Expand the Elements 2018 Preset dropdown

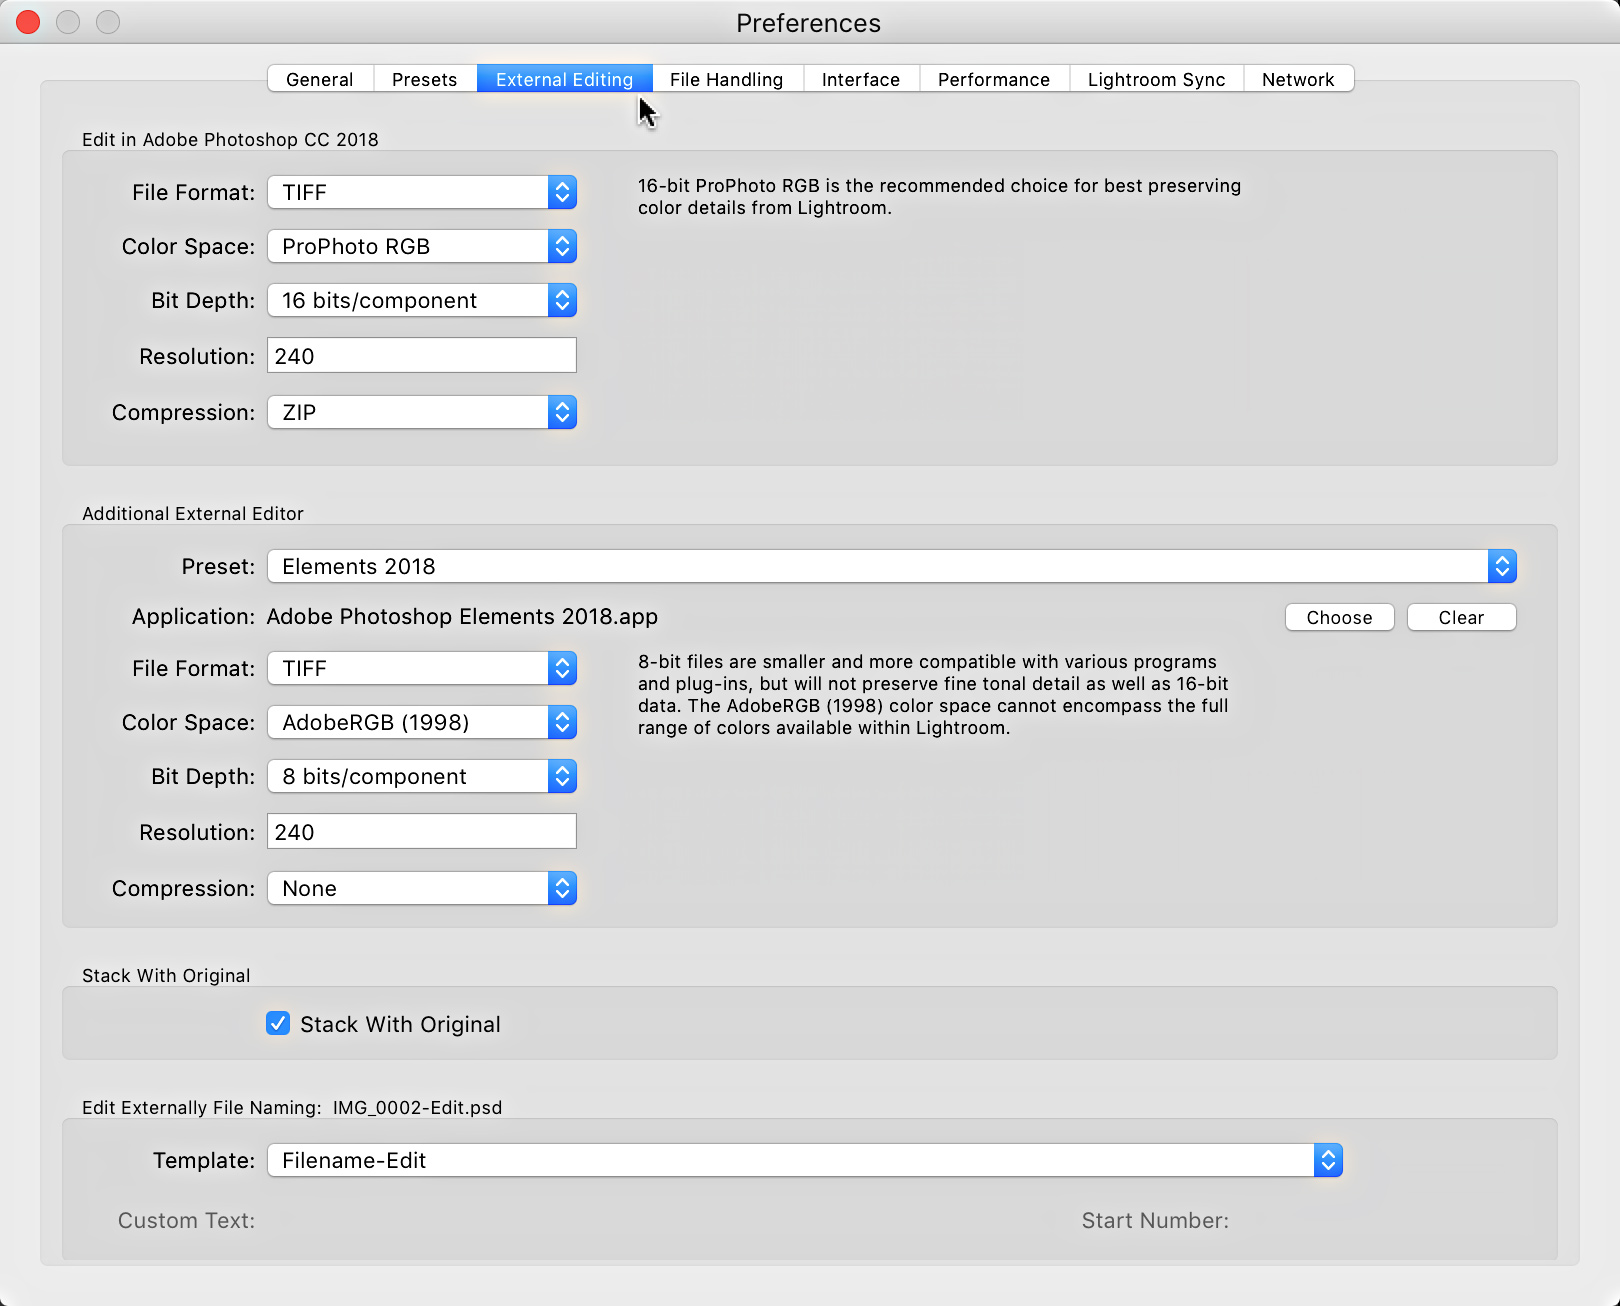[x=892, y=566]
